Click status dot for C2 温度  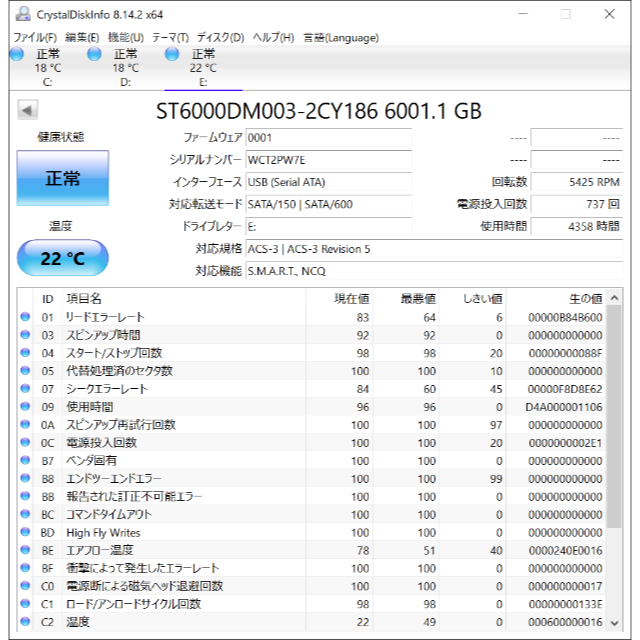[x=25, y=622]
